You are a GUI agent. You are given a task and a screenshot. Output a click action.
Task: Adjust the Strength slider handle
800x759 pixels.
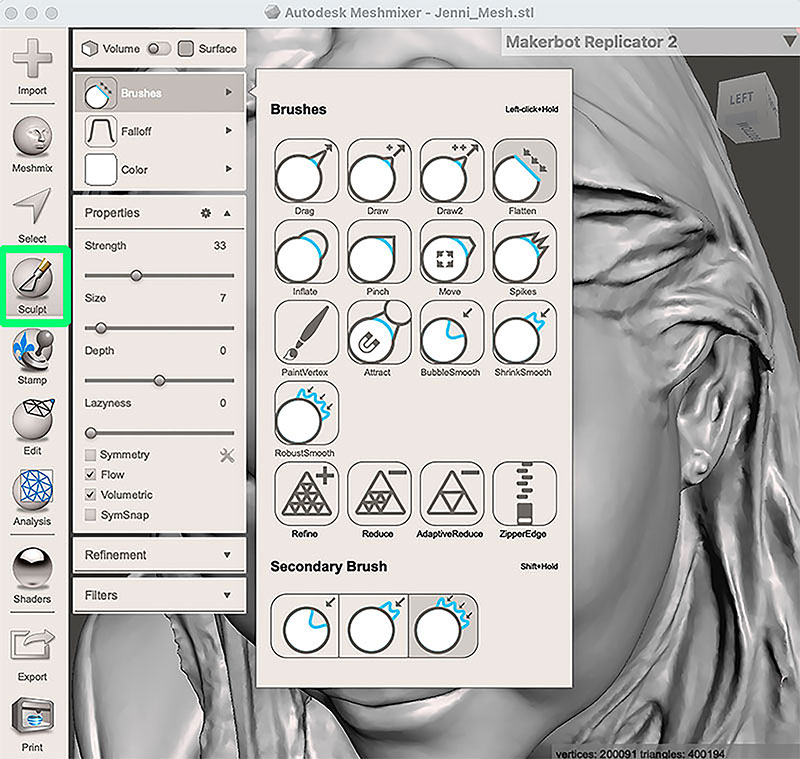(x=136, y=276)
